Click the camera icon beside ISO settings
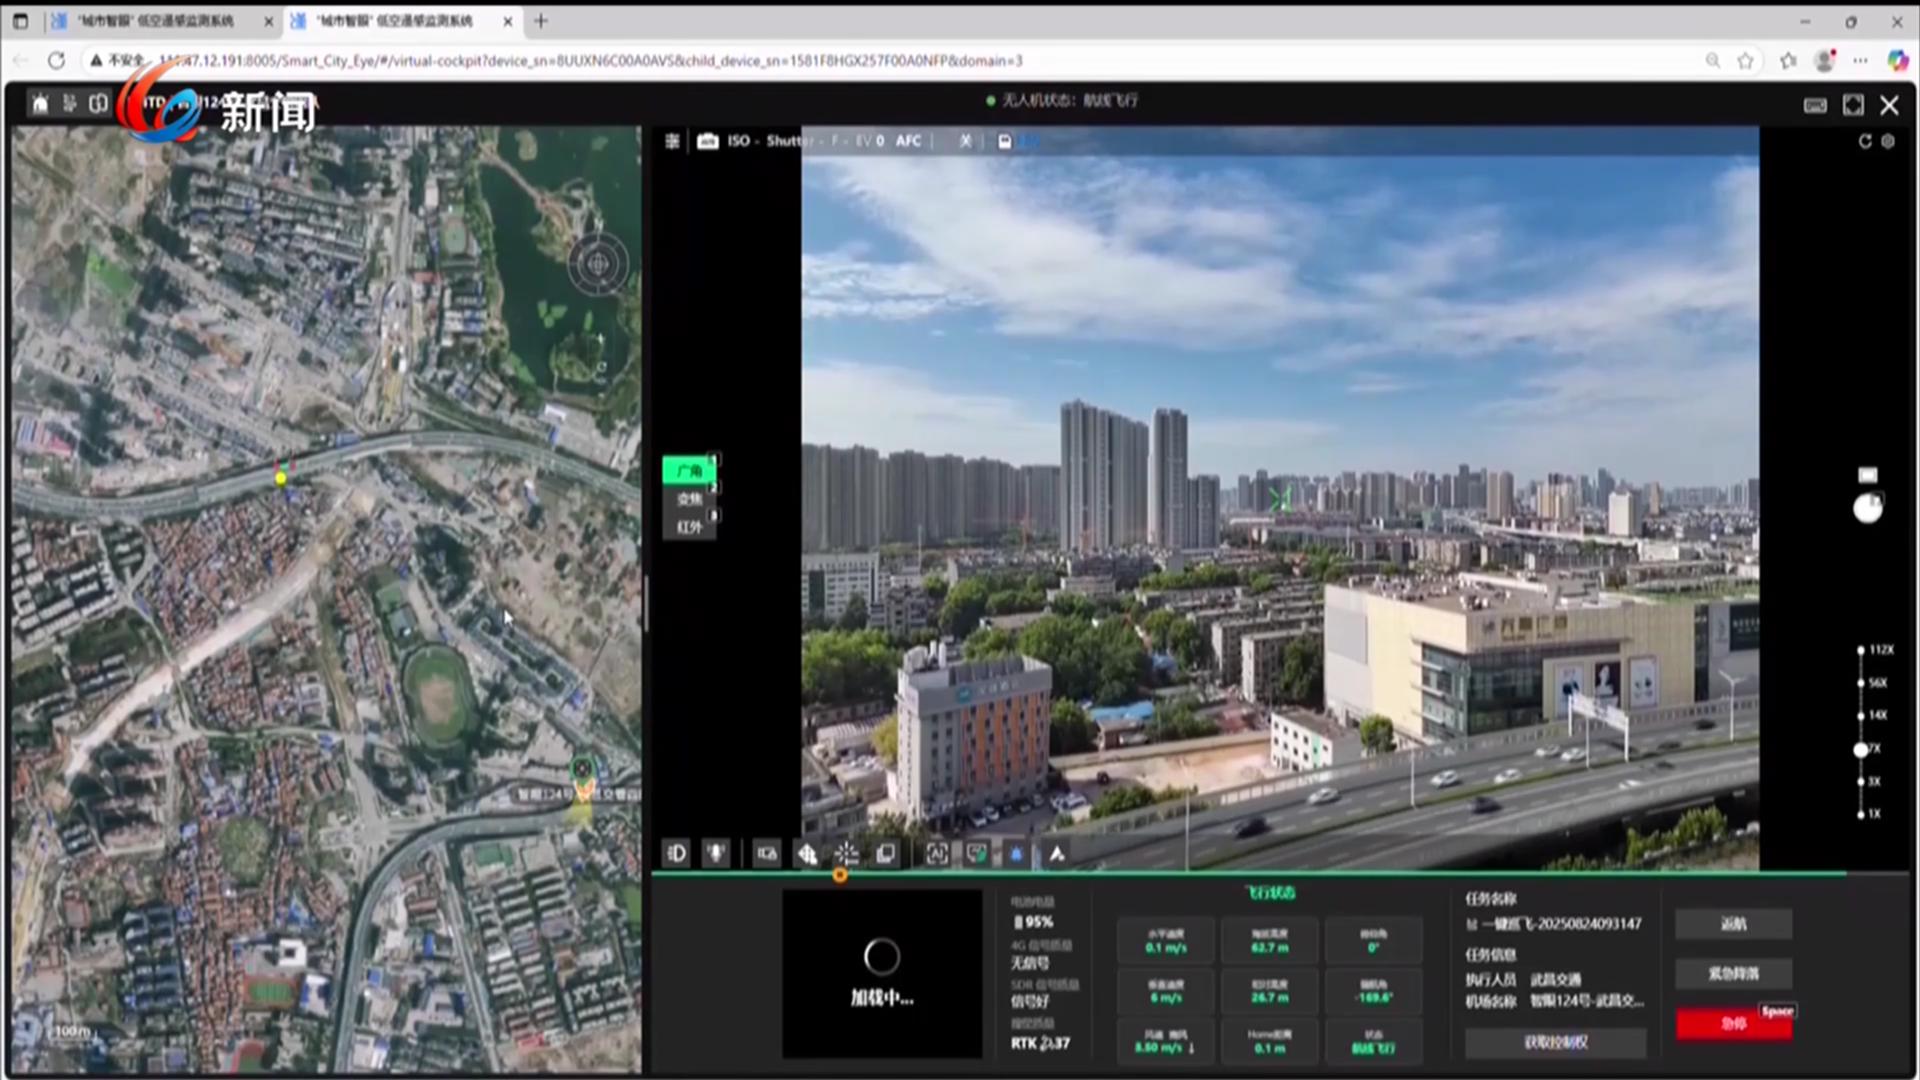Screen dimensions: 1920x1080 pyautogui.click(x=707, y=141)
